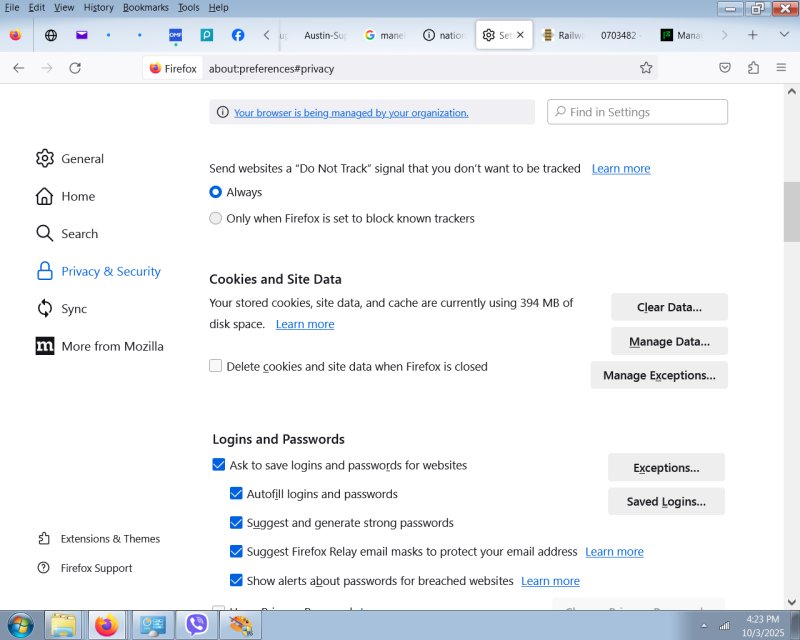Switch to the globe pinned tab

point(51,35)
